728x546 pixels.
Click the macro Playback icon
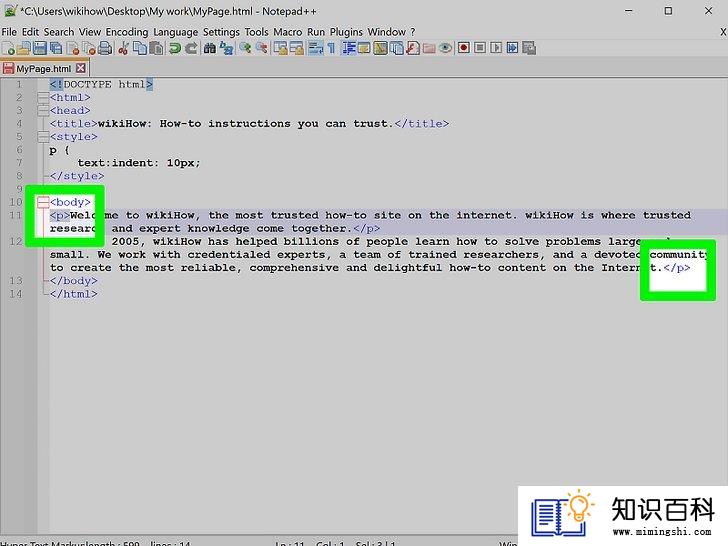click(496, 48)
